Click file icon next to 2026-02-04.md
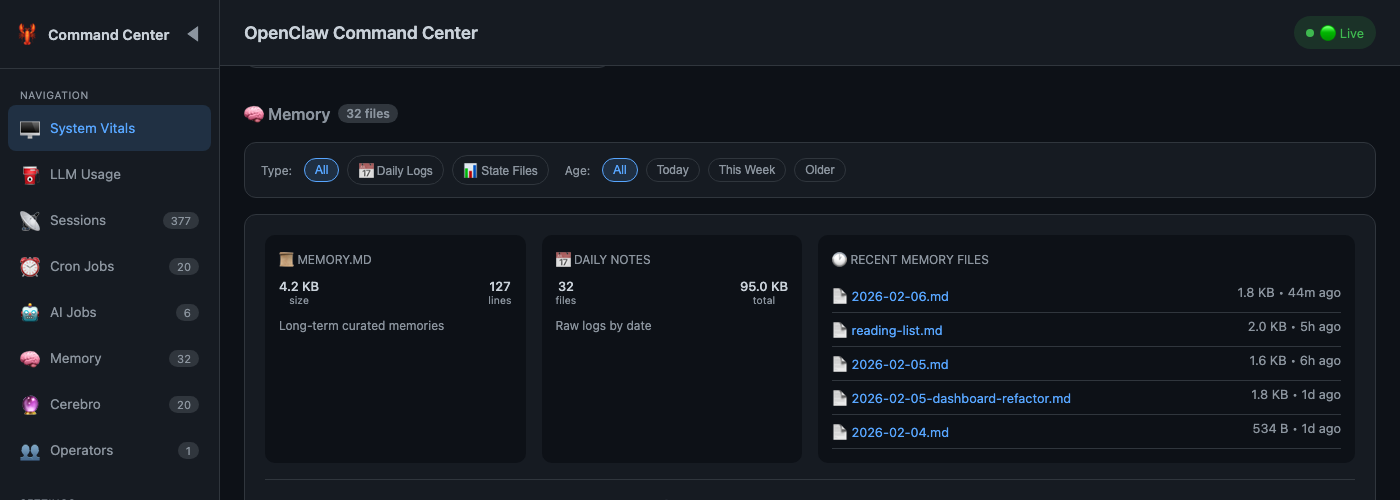The height and width of the screenshot is (500, 1400). click(840, 432)
